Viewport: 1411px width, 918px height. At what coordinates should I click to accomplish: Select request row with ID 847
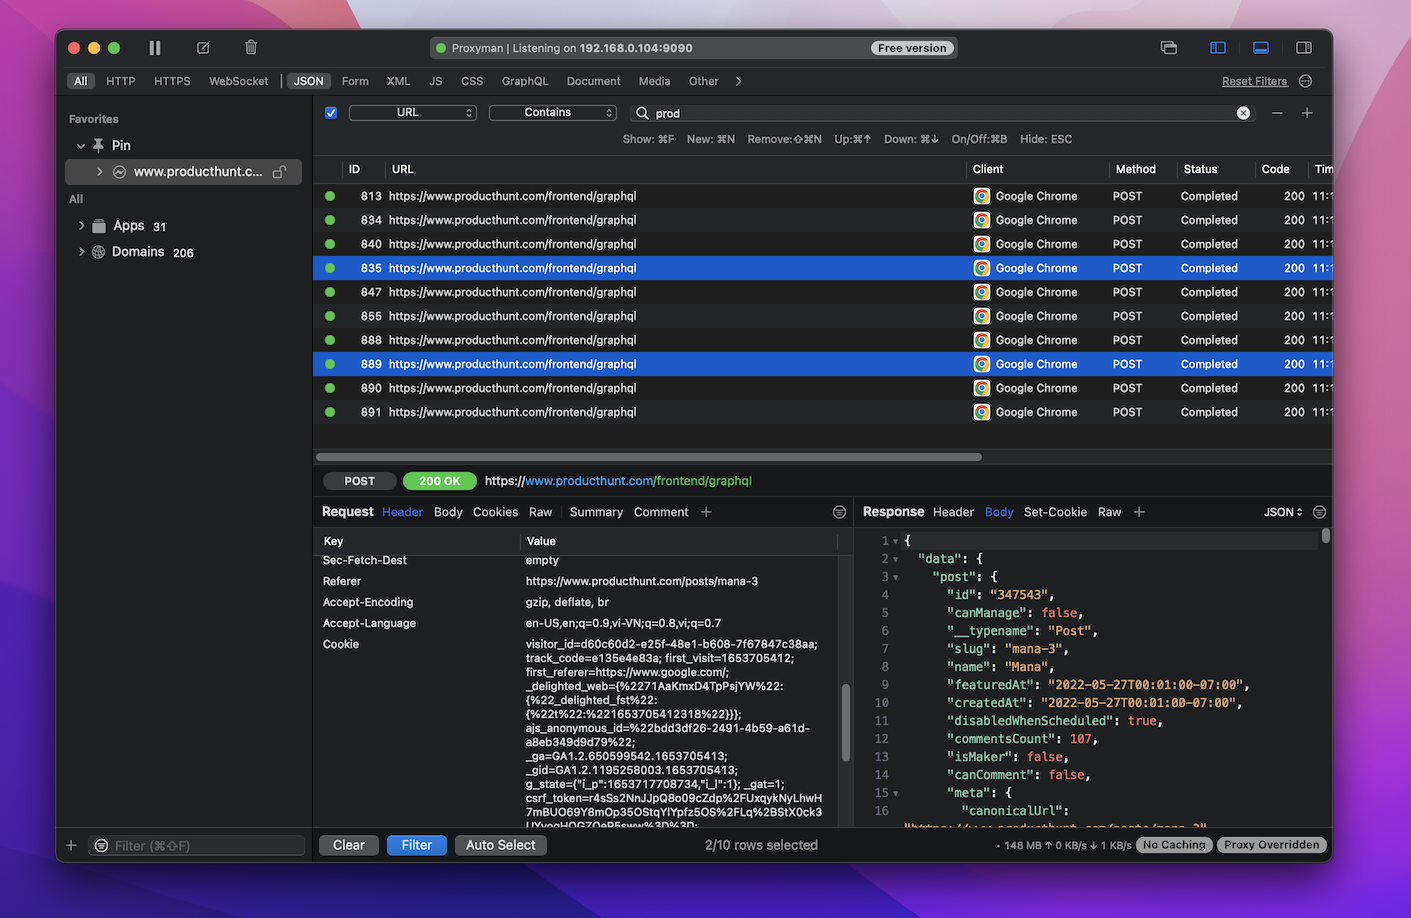click(822, 292)
